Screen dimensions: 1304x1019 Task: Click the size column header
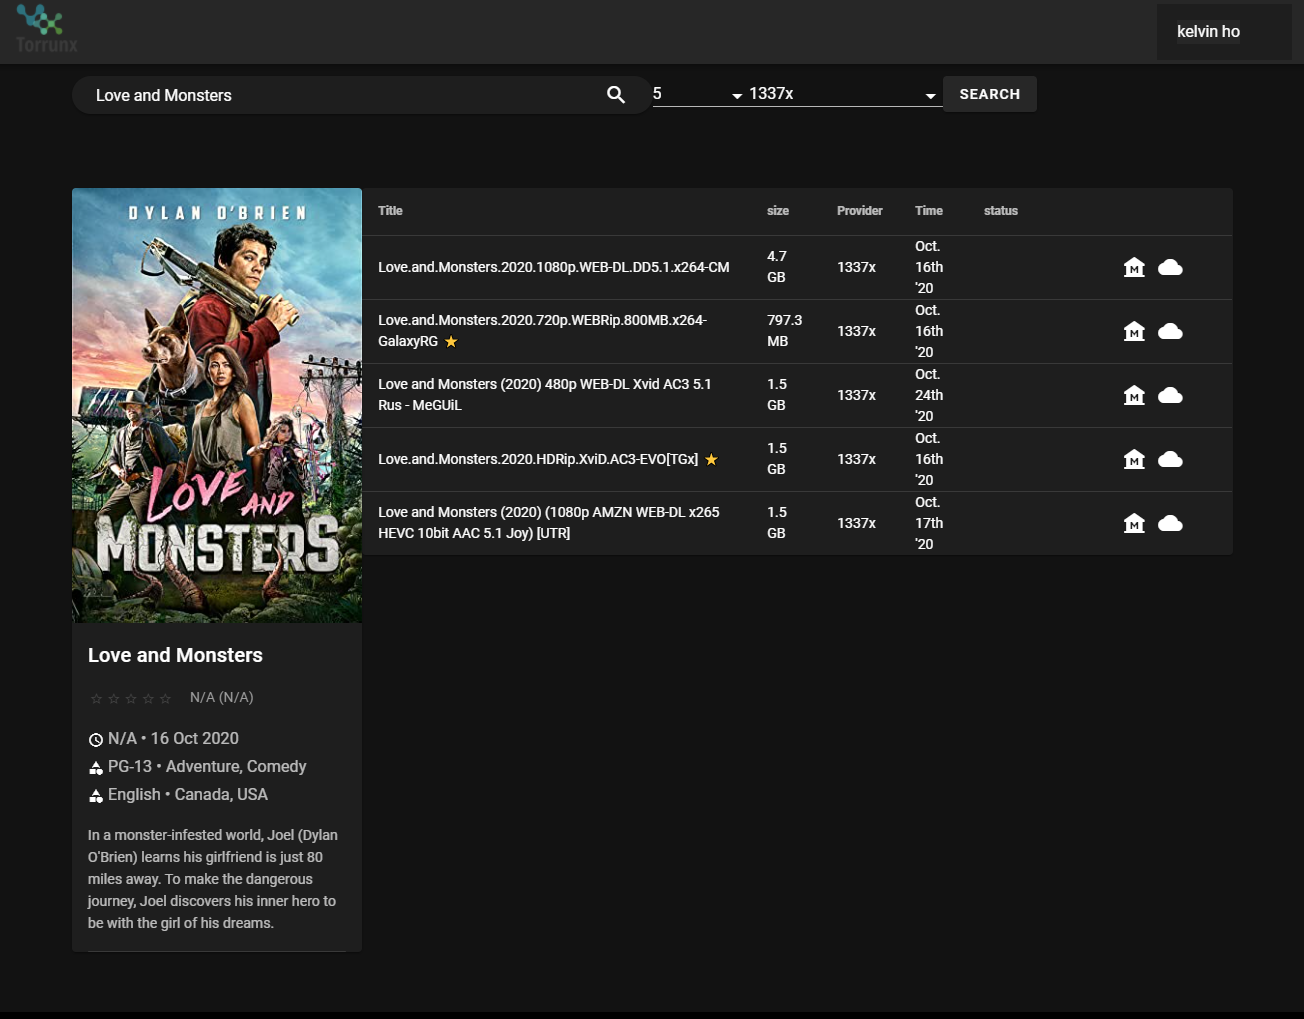pyautogui.click(x=778, y=211)
